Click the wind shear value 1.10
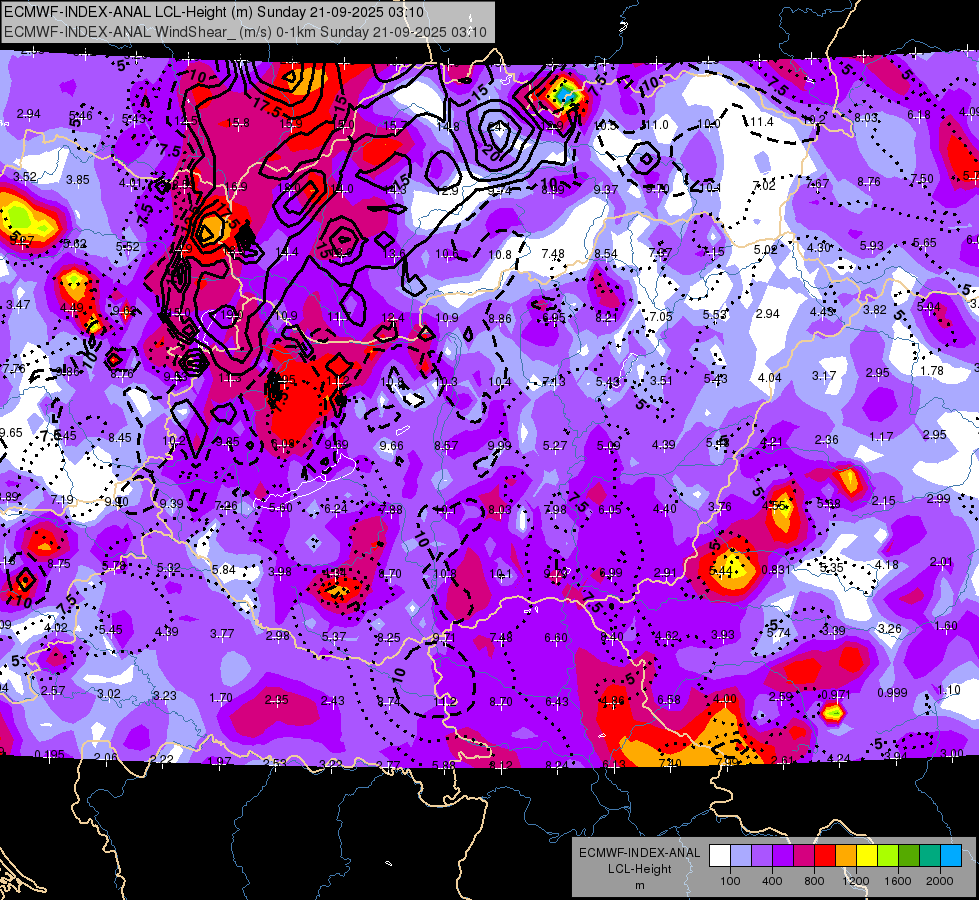The image size is (979, 900). [949, 690]
